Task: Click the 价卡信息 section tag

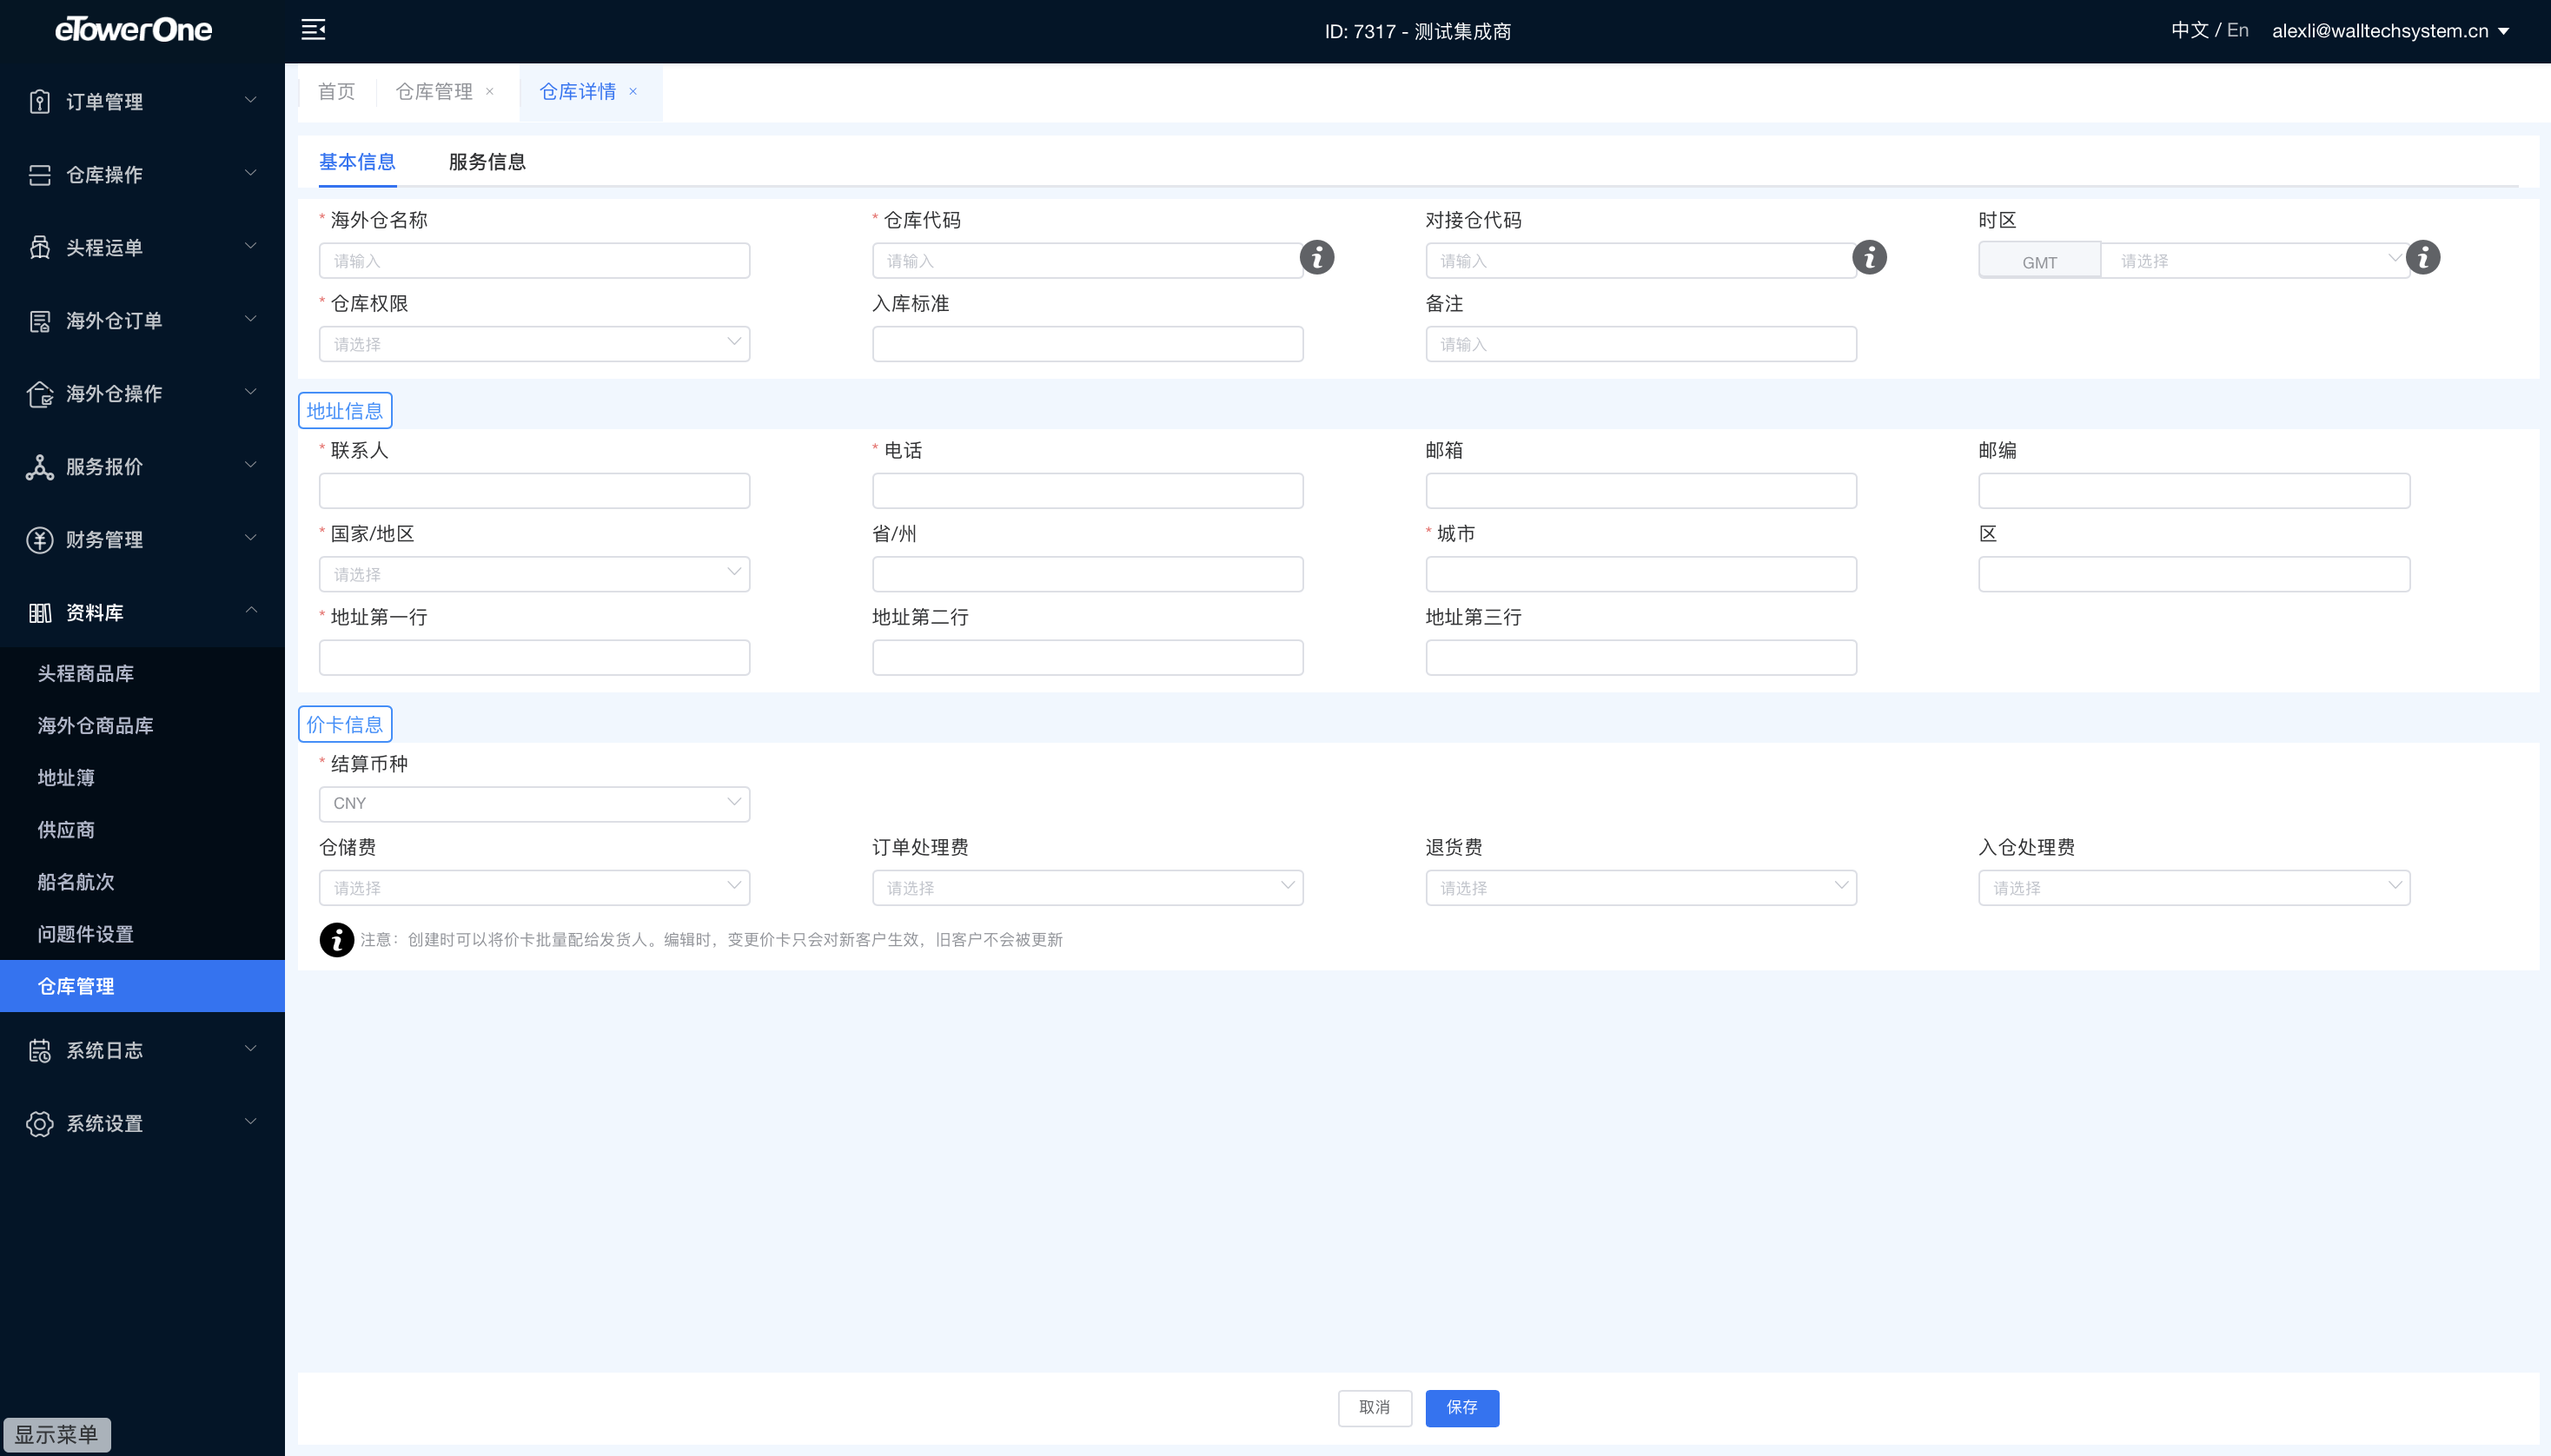Action: tap(345, 725)
